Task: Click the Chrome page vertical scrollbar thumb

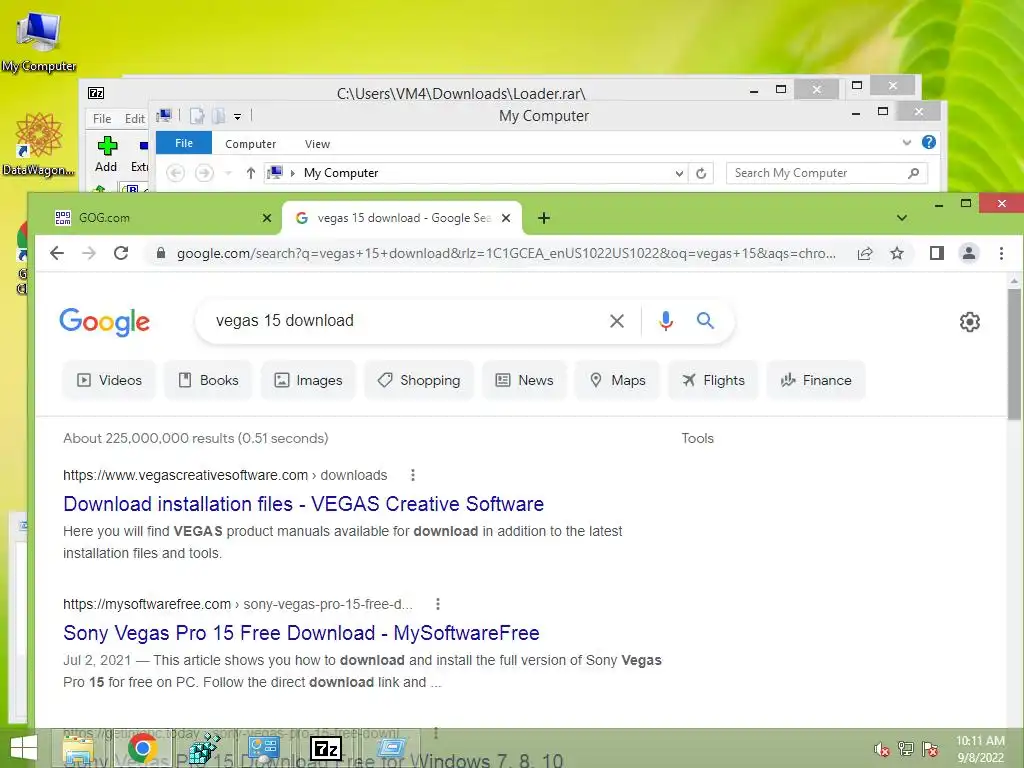Action: coord(1014,355)
